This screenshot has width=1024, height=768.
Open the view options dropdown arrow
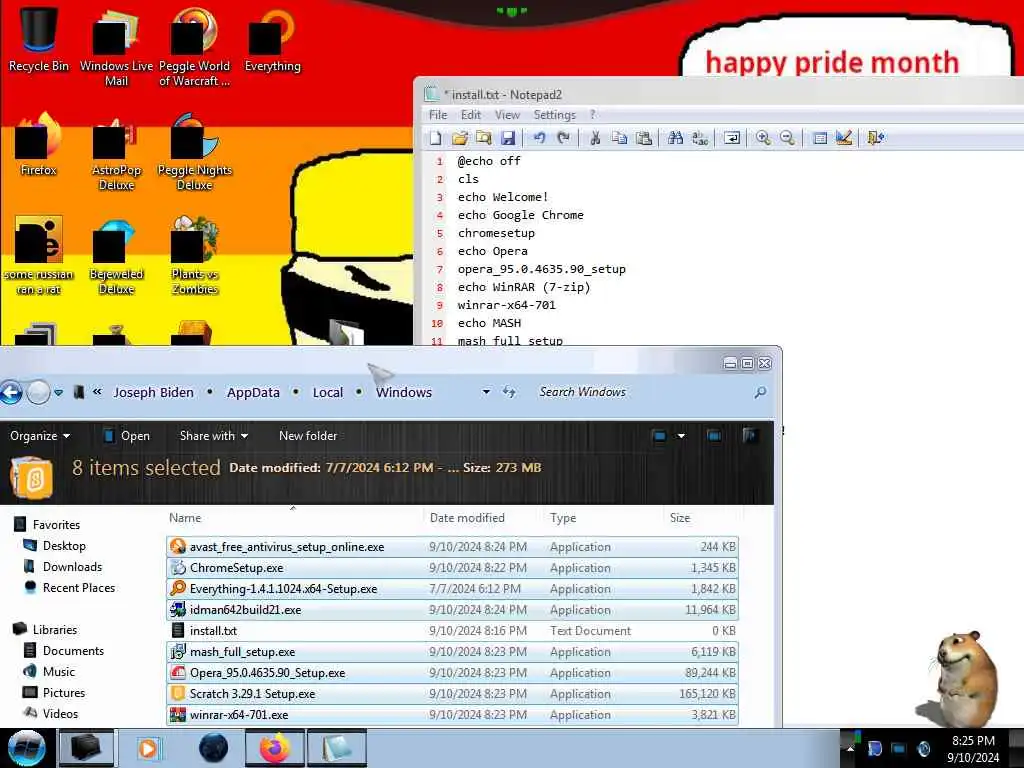681,436
